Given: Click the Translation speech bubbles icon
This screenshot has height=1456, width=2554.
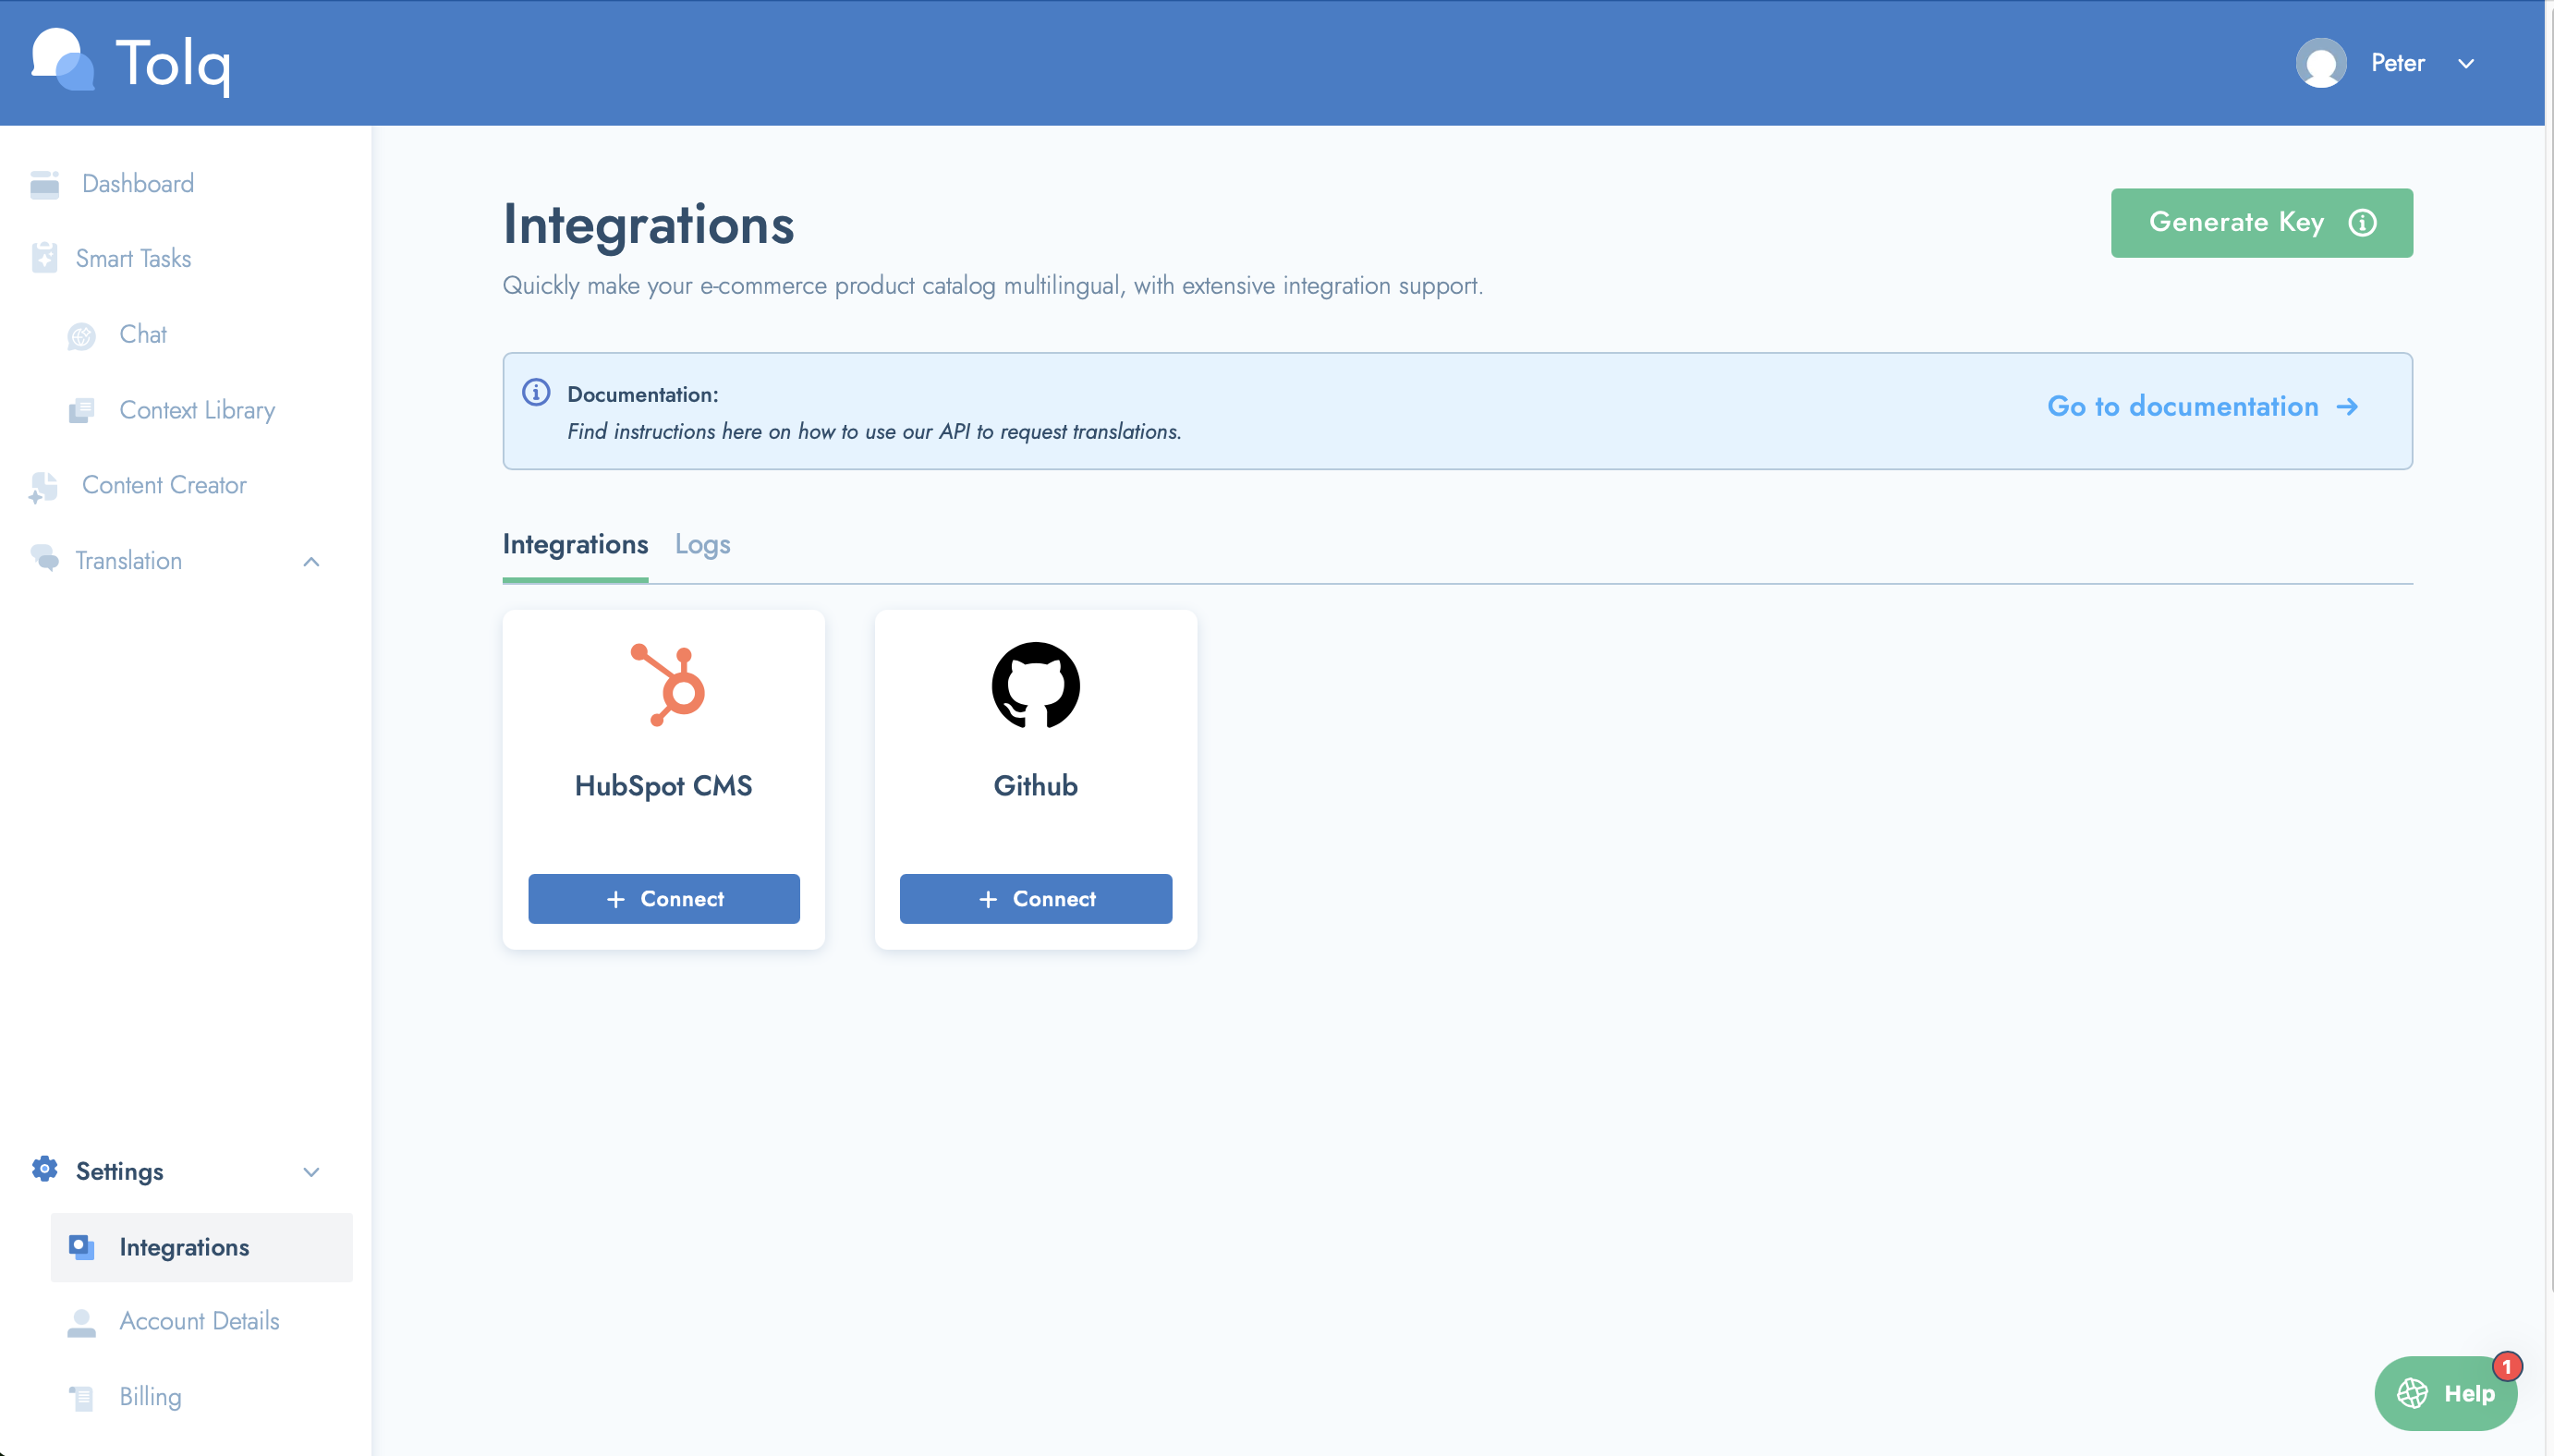Looking at the screenshot, I should (x=44, y=559).
